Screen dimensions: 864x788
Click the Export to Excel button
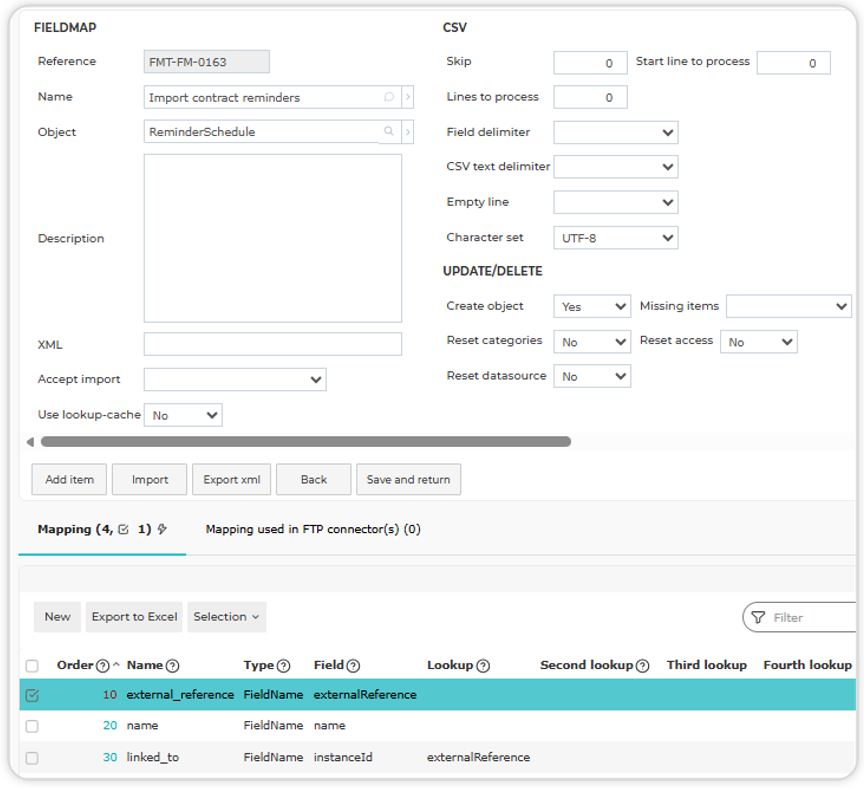pos(134,617)
